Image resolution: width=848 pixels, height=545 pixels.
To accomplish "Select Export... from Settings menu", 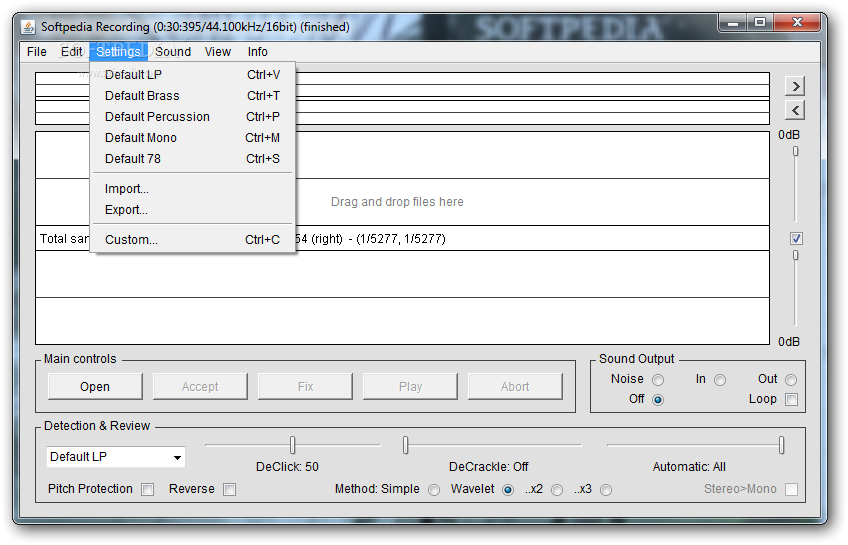I will tap(193, 210).
